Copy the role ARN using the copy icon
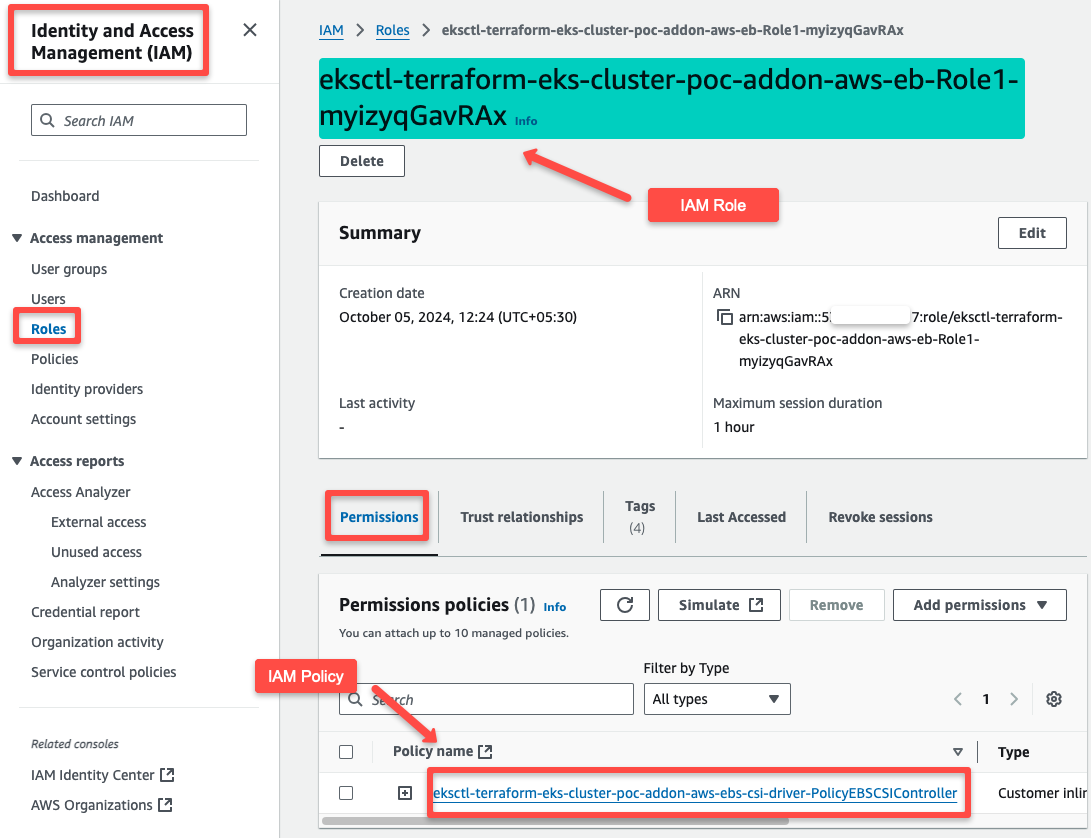This screenshot has height=838, width=1091. click(724, 317)
